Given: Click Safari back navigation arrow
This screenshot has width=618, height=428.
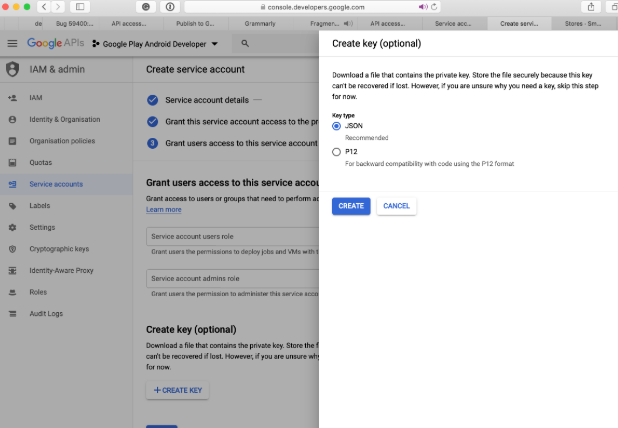Looking at the screenshot, I should (x=44, y=7).
